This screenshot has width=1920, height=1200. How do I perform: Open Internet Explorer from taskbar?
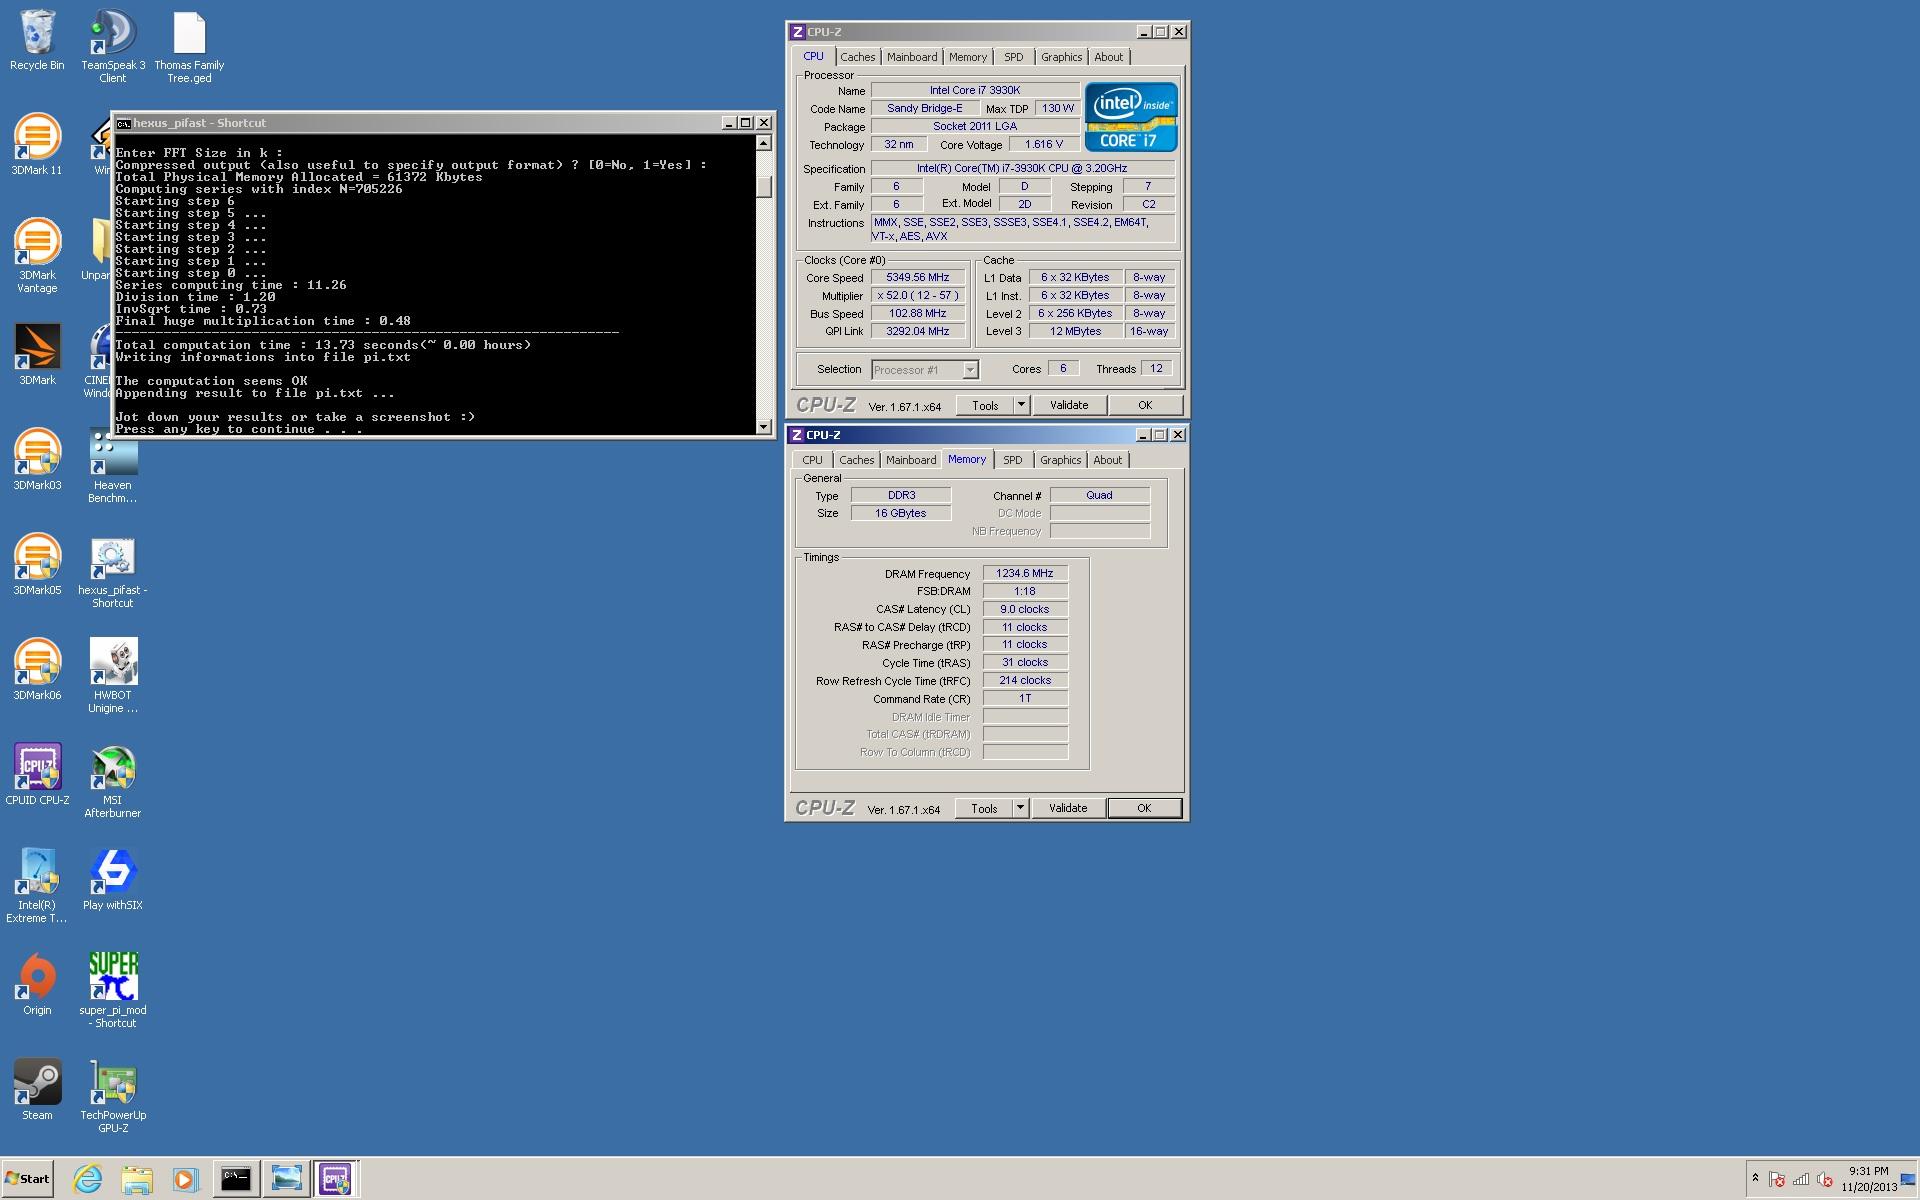click(88, 1179)
